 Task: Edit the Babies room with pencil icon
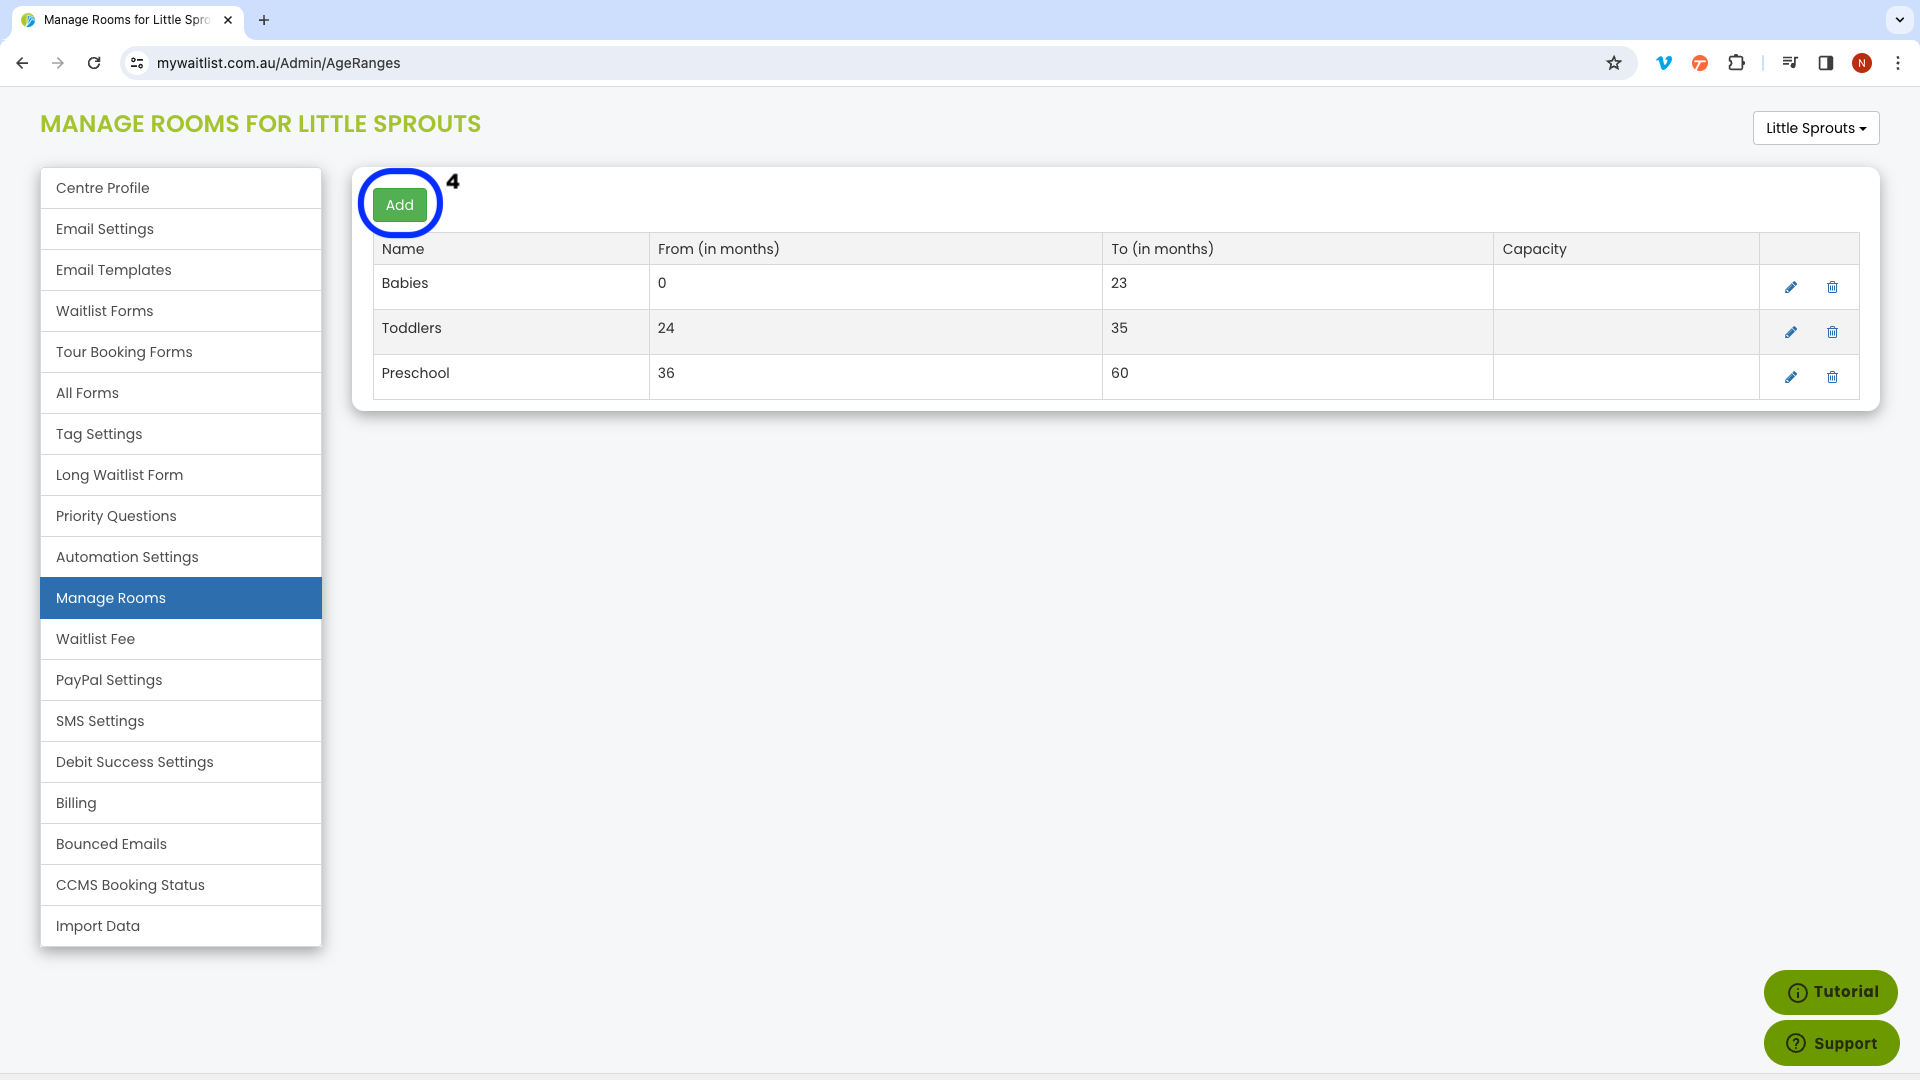click(x=1791, y=288)
